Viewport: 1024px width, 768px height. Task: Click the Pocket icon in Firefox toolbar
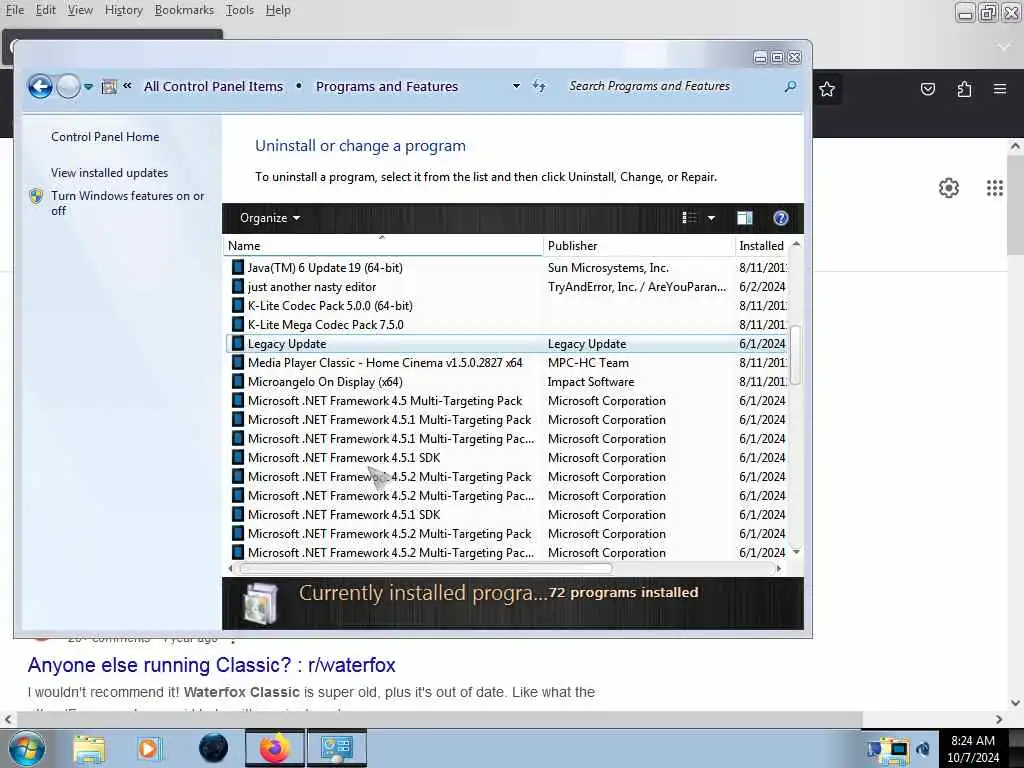[x=927, y=89]
